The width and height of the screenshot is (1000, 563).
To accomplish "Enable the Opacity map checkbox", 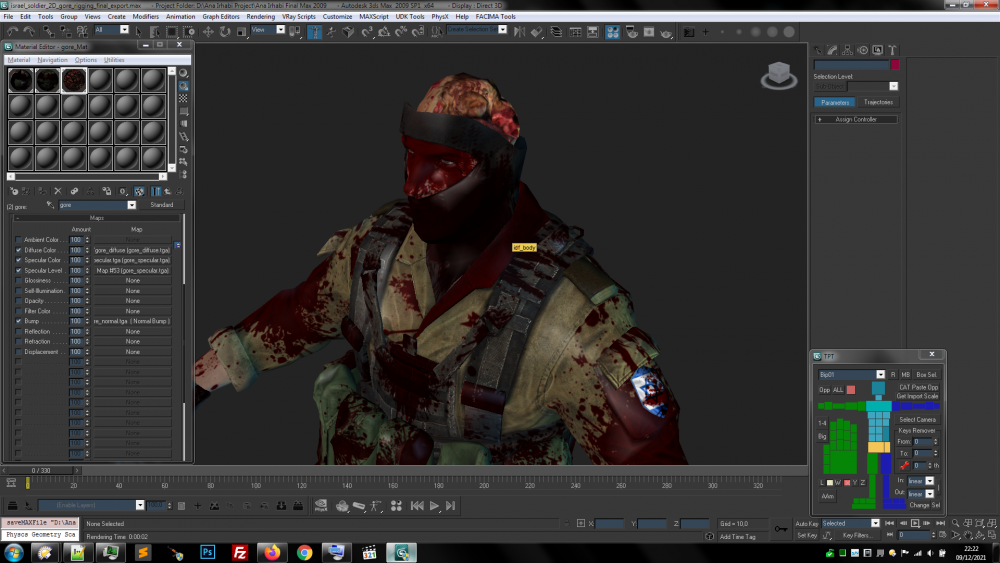I will tap(18, 301).
